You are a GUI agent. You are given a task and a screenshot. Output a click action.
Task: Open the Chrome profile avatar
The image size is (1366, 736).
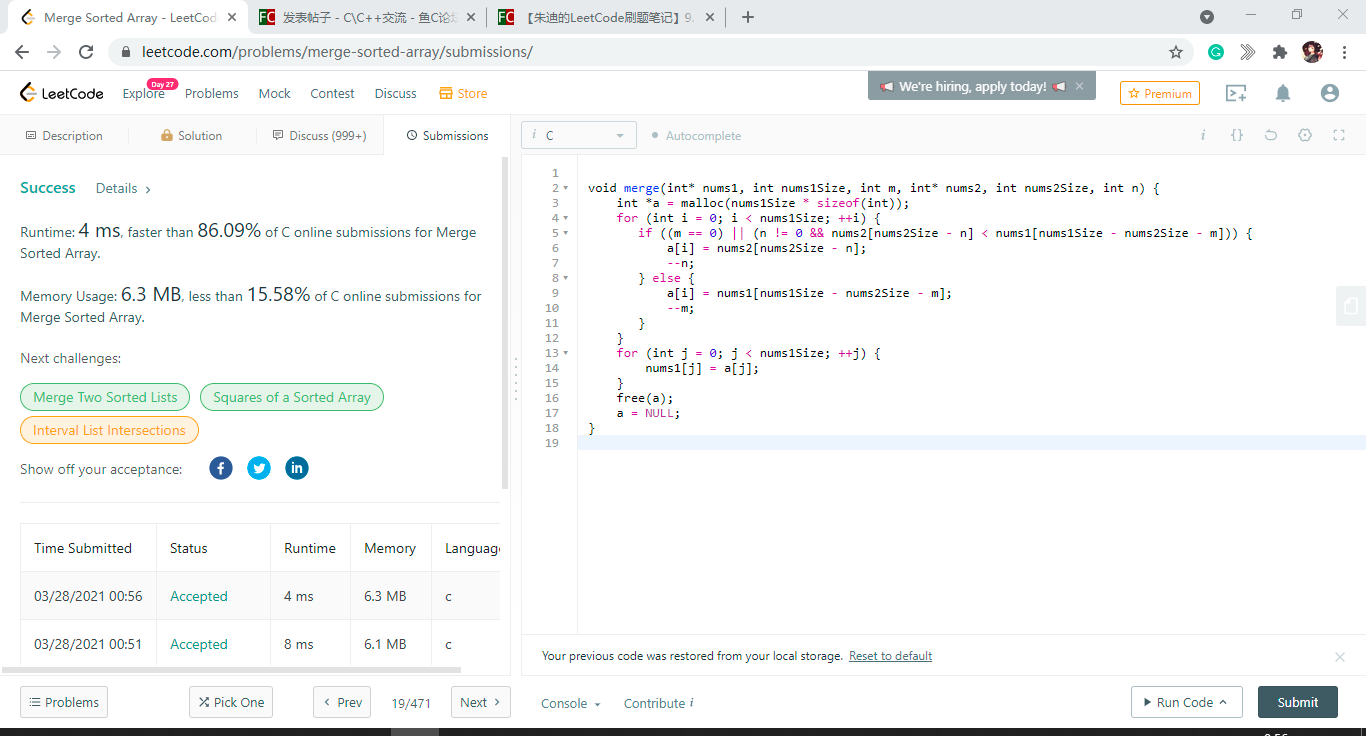[x=1312, y=52]
